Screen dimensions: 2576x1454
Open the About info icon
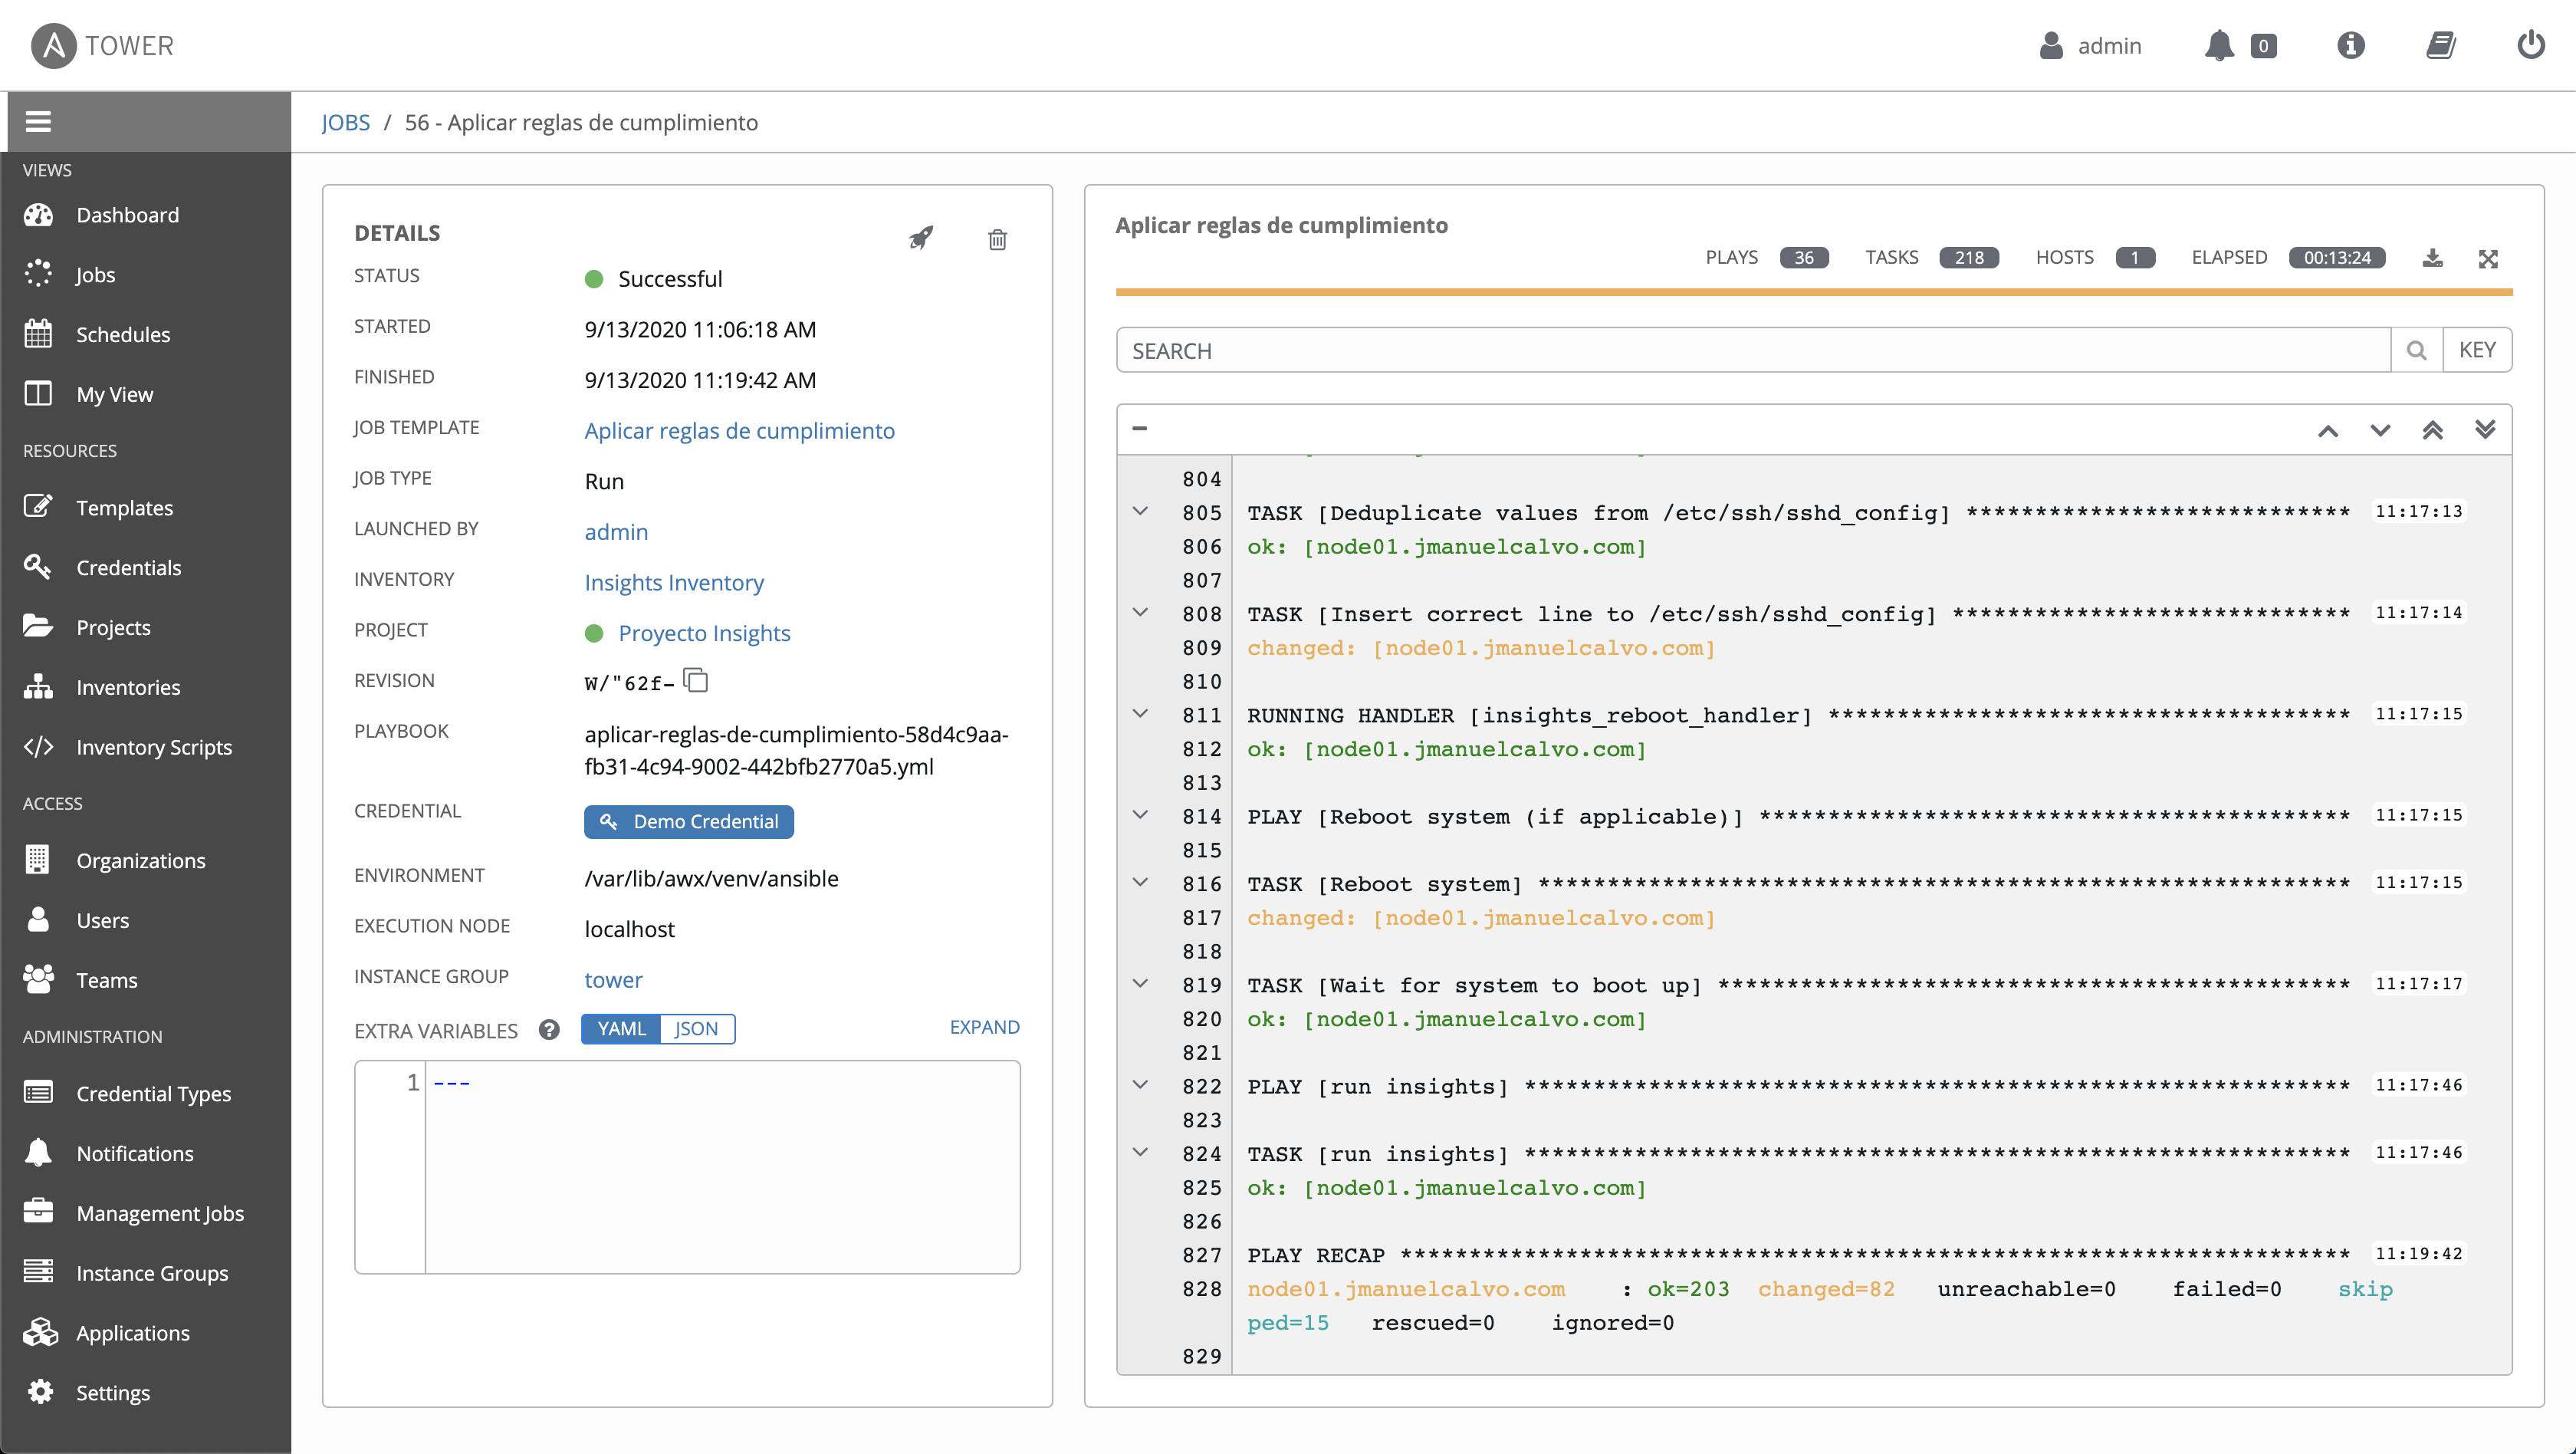(x=2351, y=45)
